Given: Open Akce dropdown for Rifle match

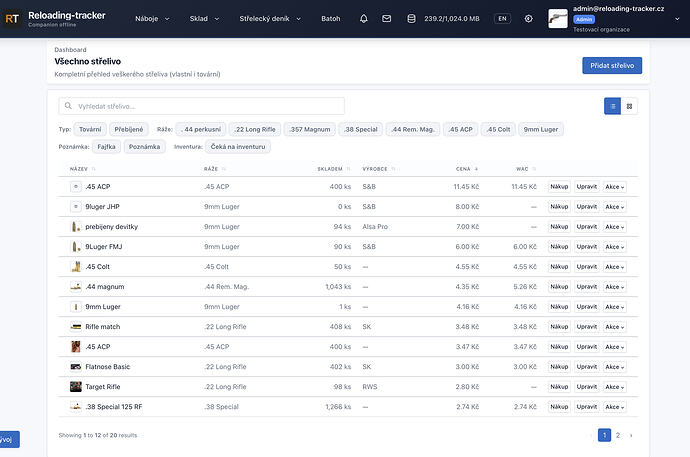Looking at the screenshot, I should pos(614,327).
